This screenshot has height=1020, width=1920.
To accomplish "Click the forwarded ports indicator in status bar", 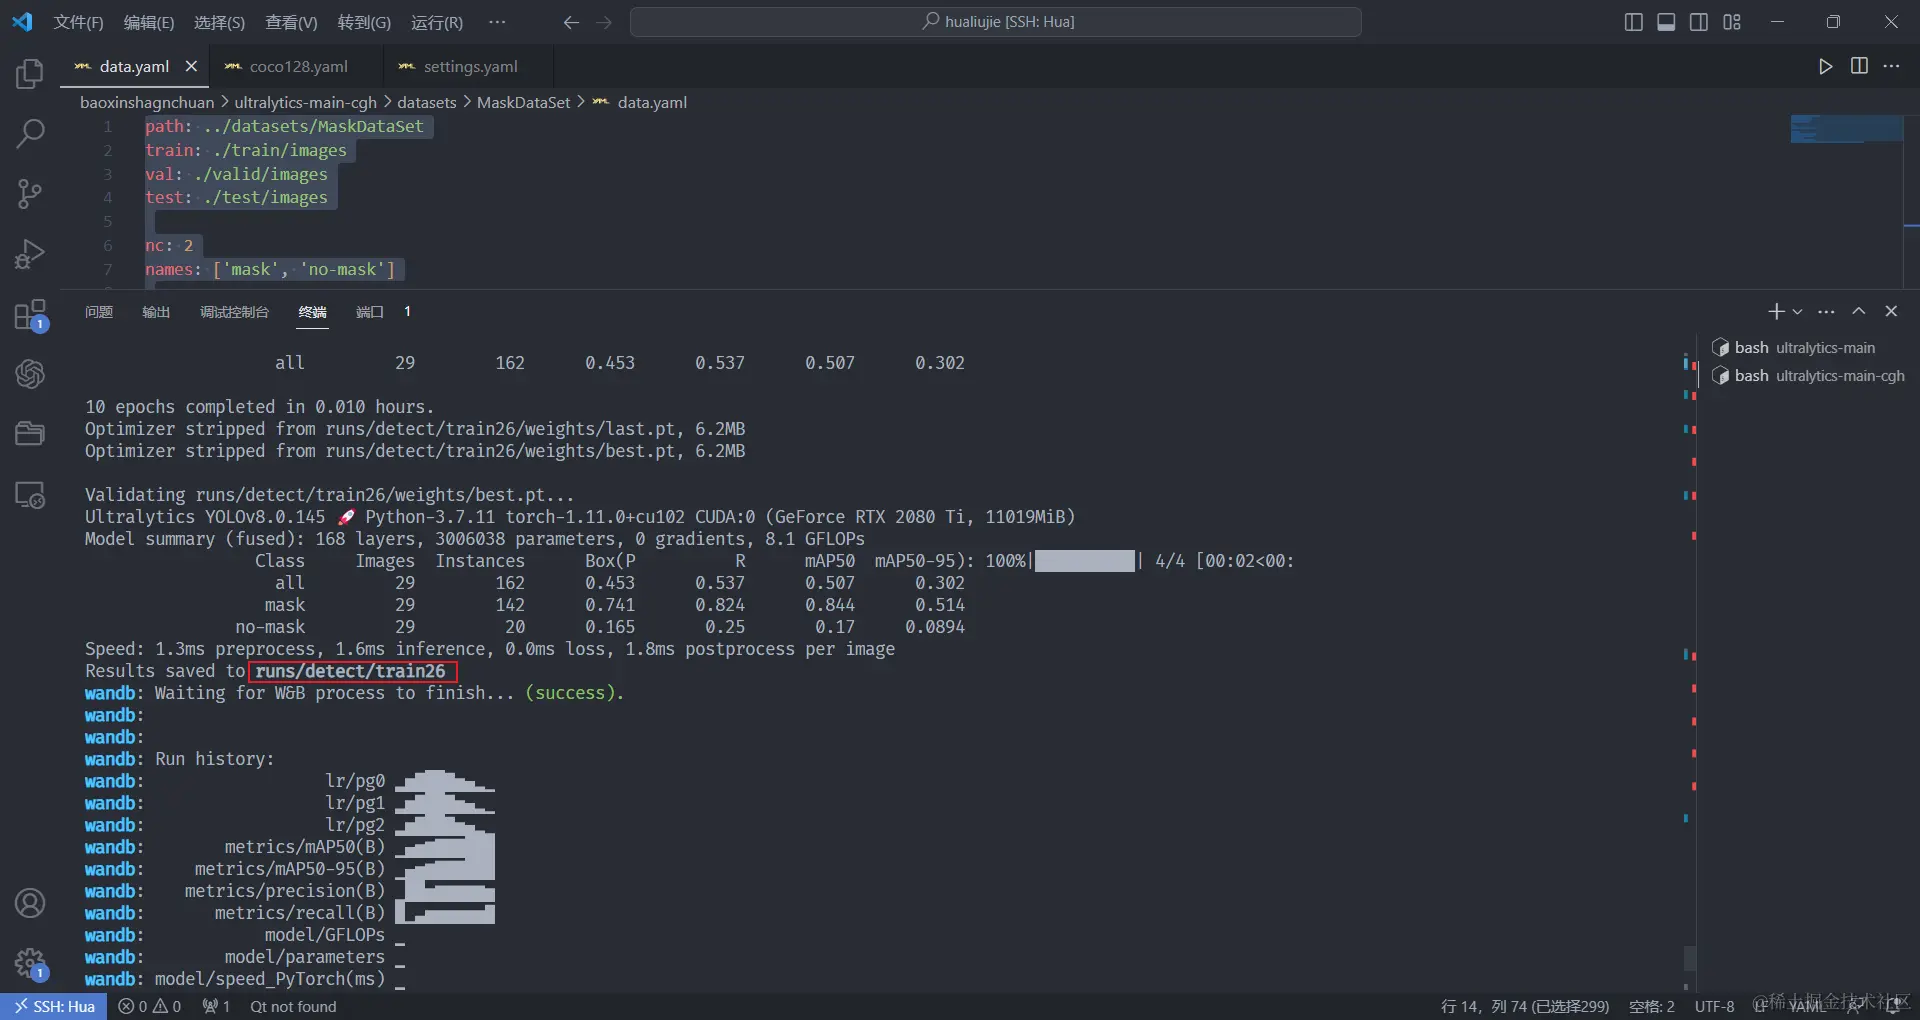I will (216, 1006).
